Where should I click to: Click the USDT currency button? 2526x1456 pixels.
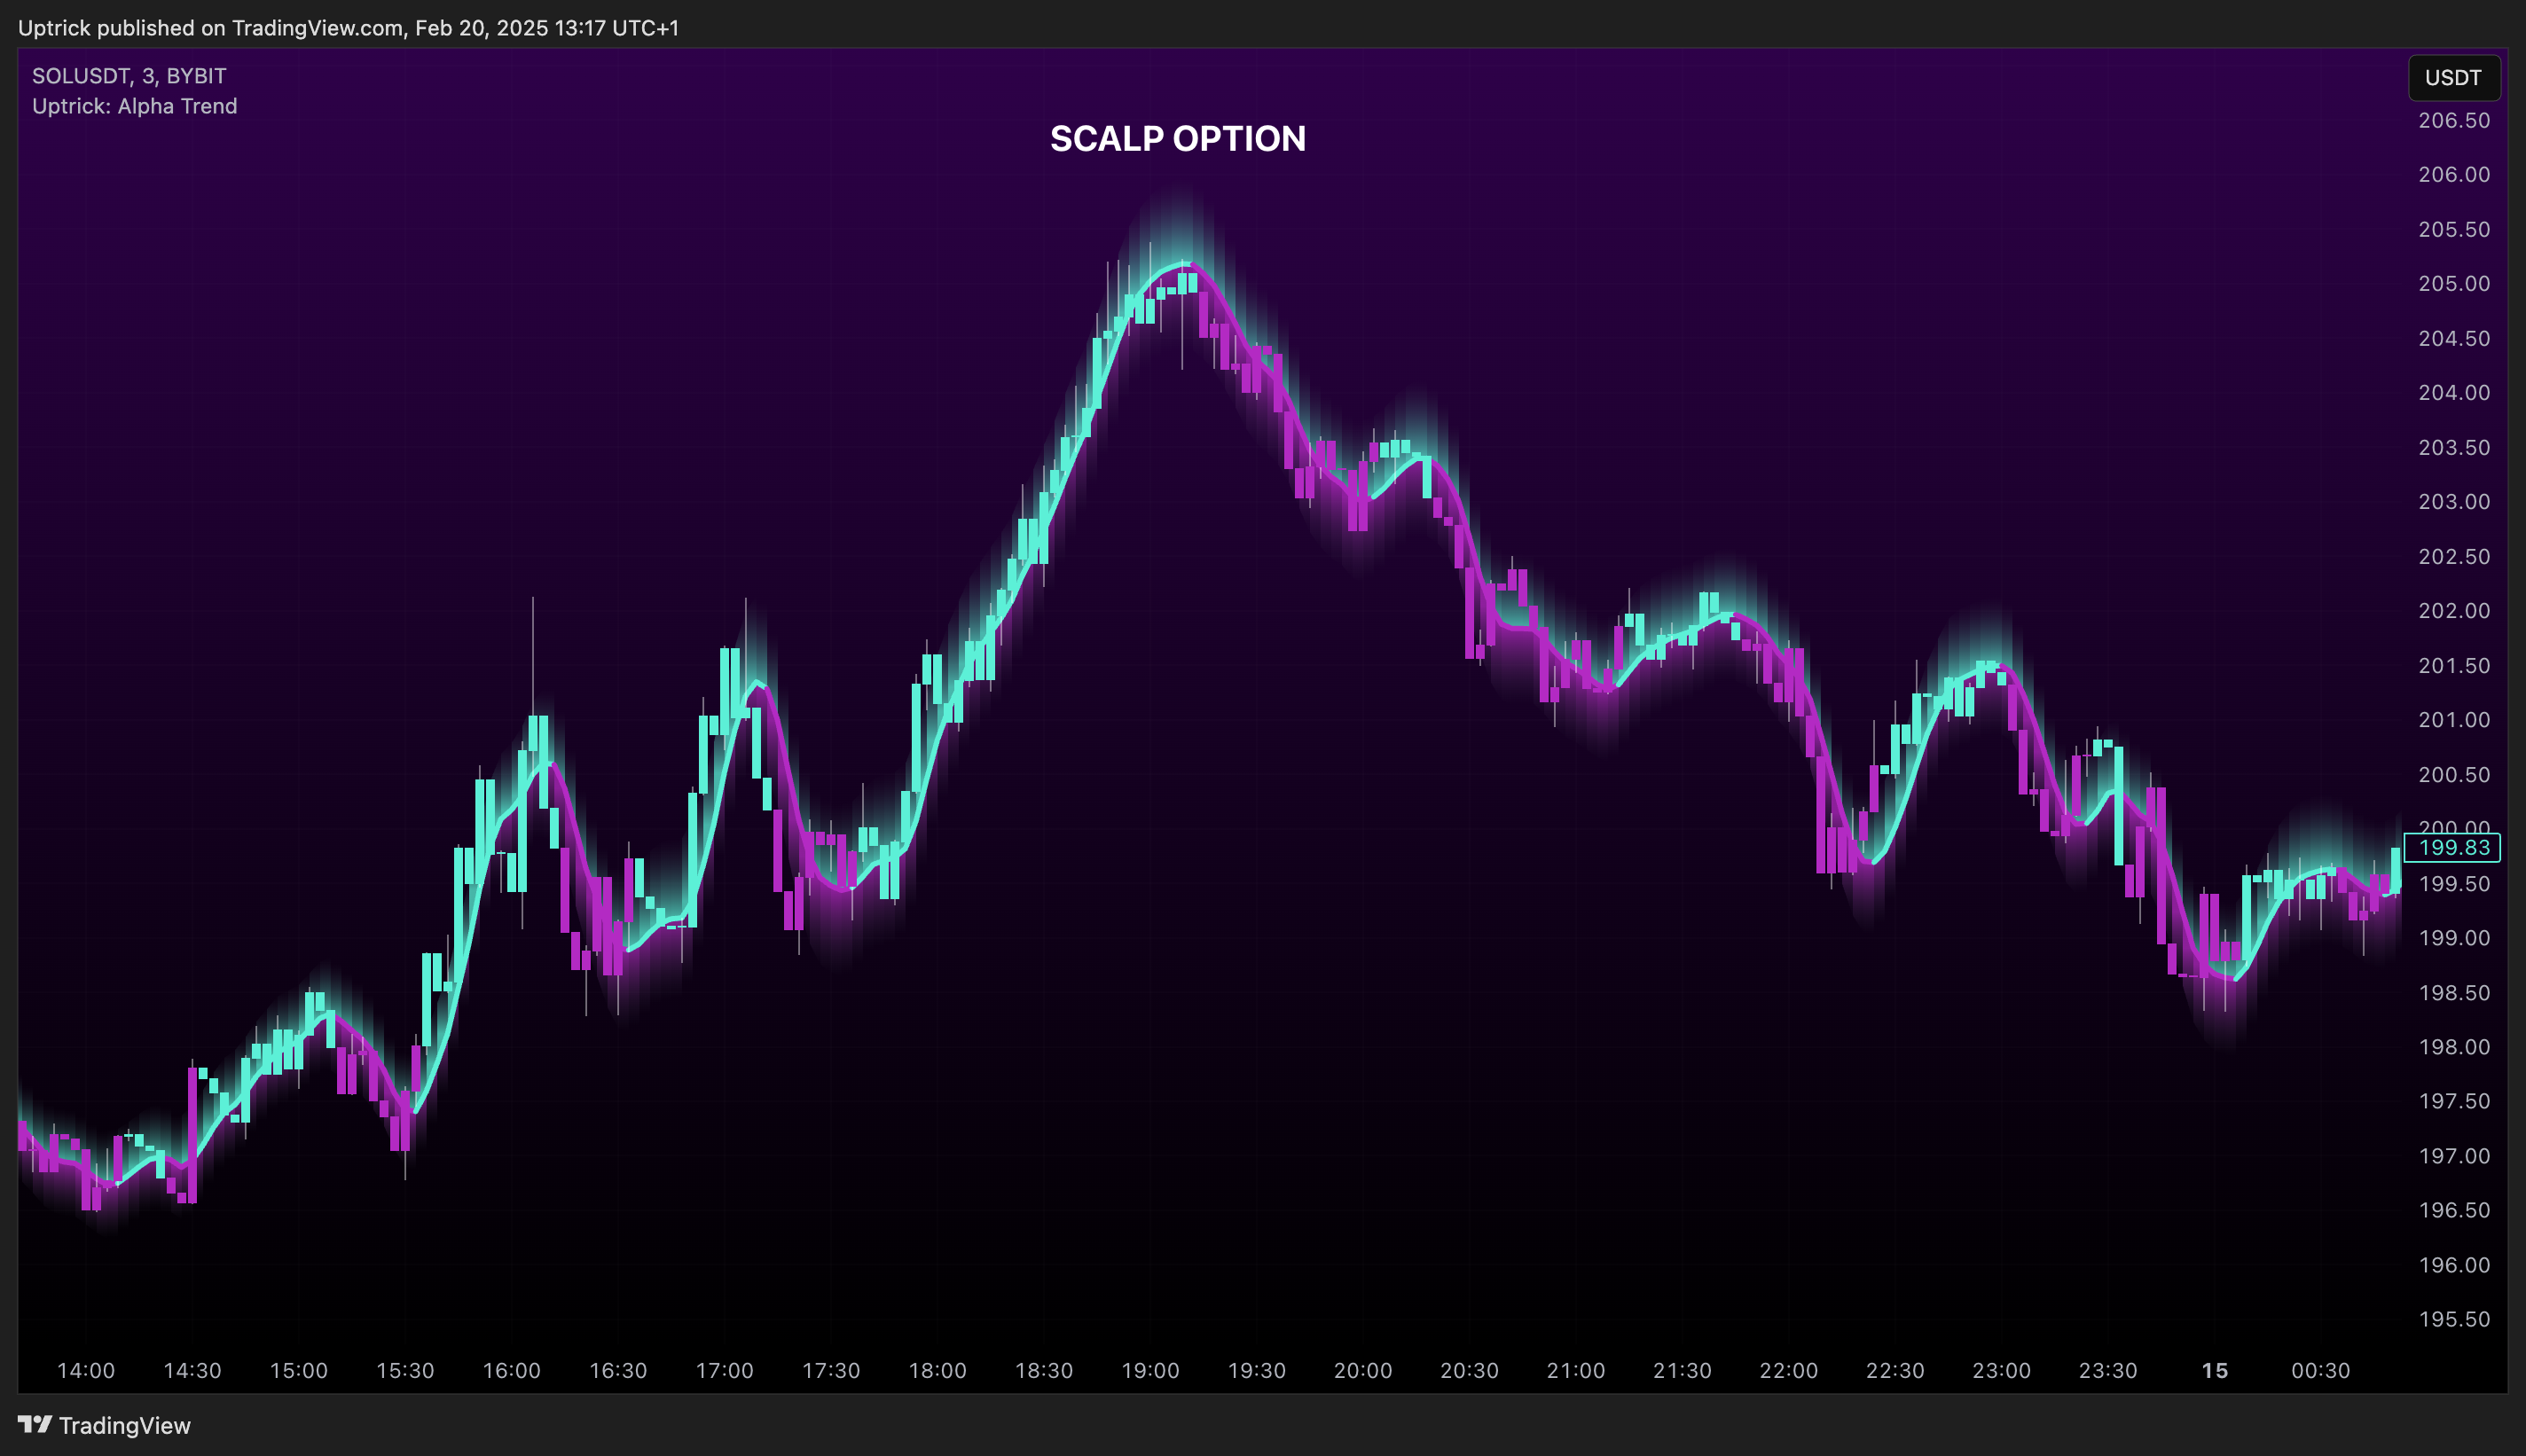(2453, 78)
